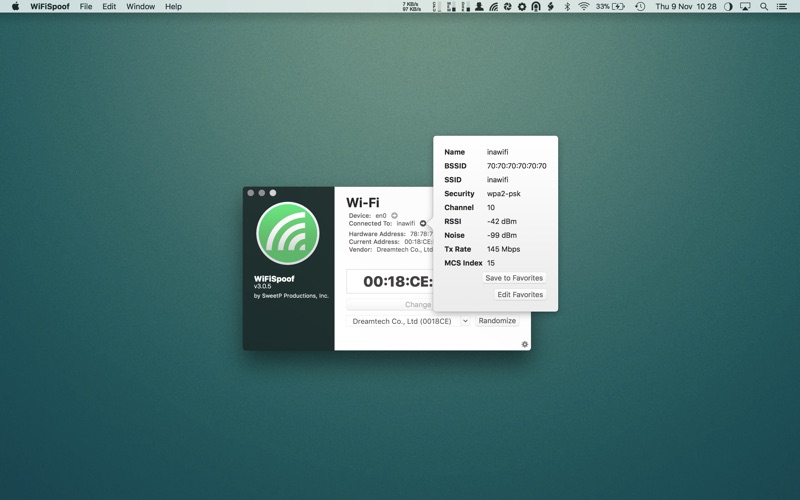Click the MAC address field 00:18:CE
The width and height of the screenshot is (800, 500).
397,282
